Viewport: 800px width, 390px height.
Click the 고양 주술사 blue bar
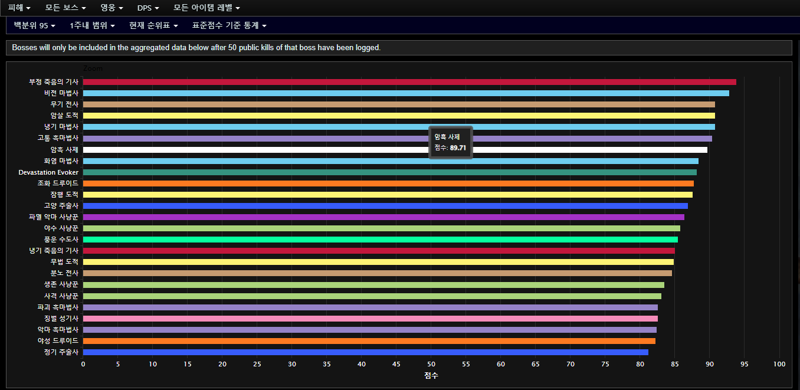point(385,206)
